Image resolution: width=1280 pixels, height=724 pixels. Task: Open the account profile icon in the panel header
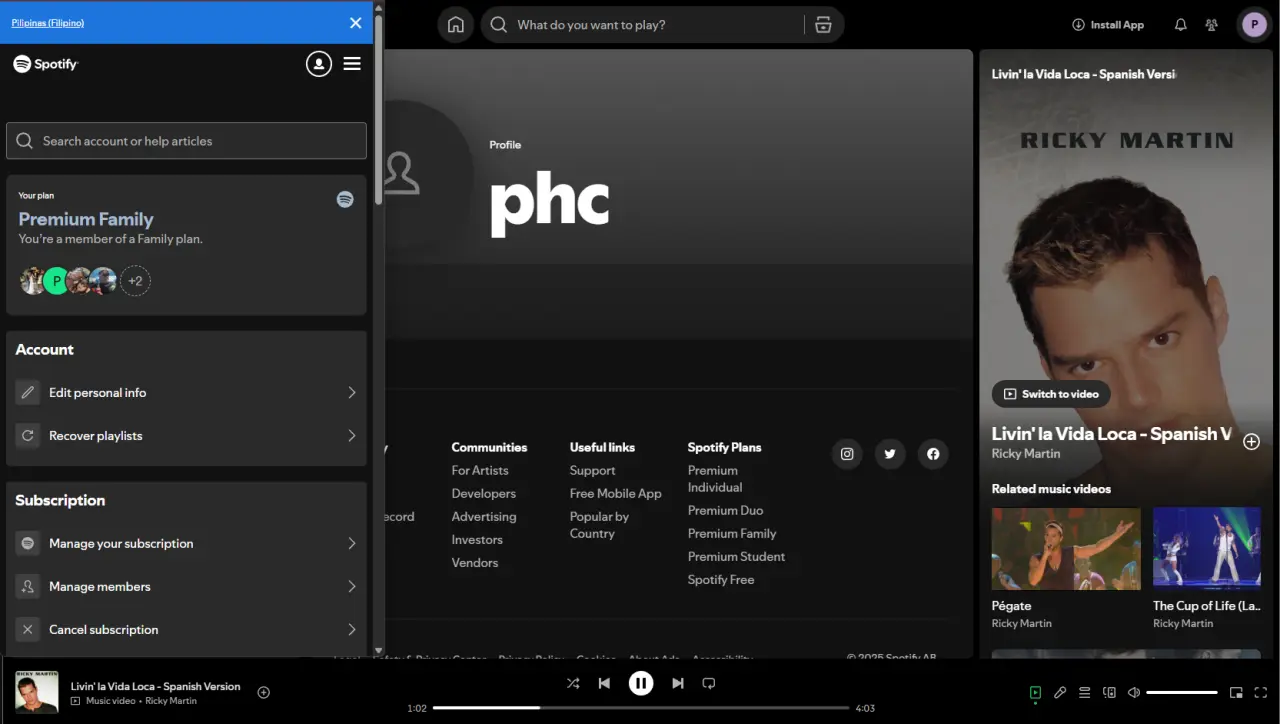point(318,64)
